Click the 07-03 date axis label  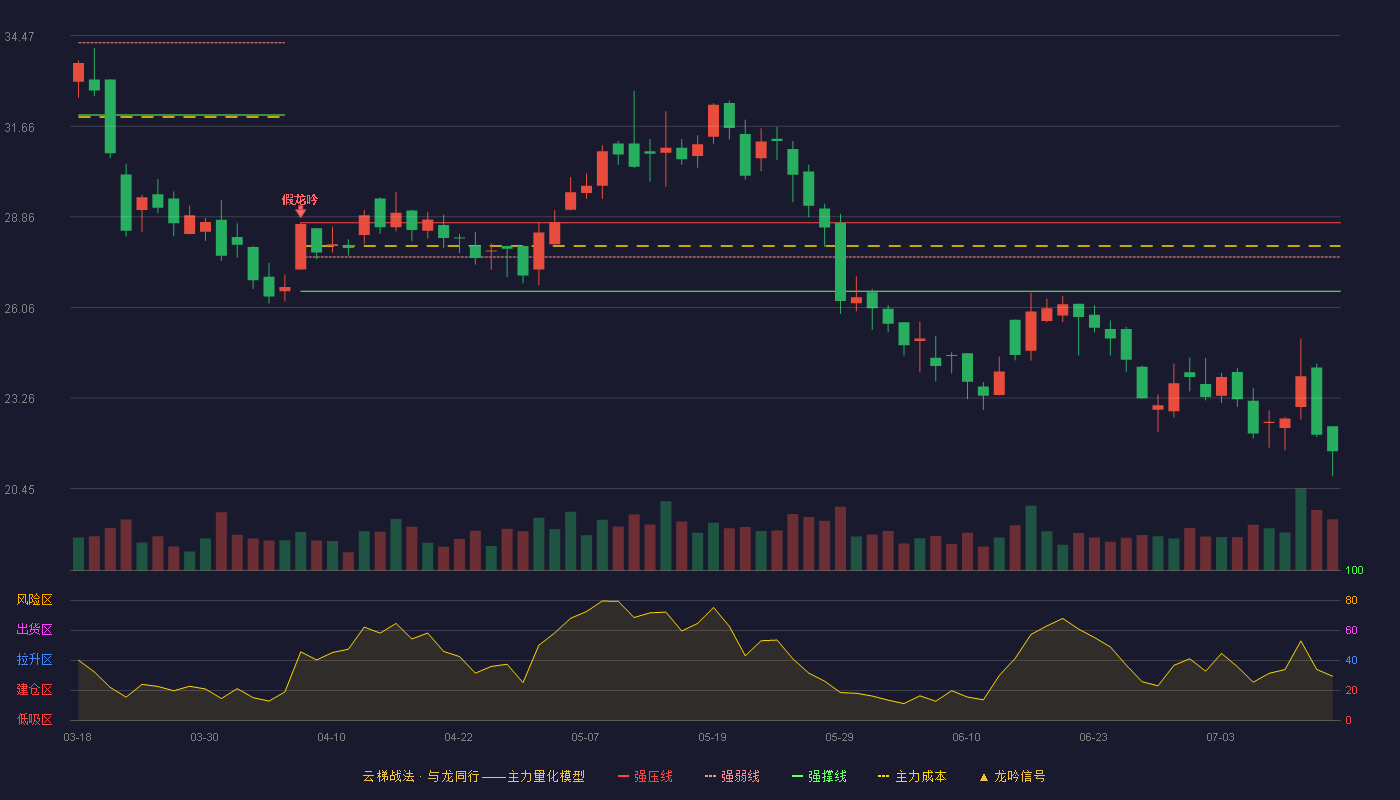pyautogui.click(x=1220, y=737)
